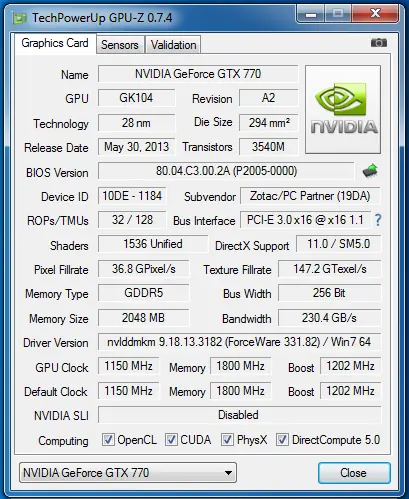Click the Bus Interface question mark
This screenshot has width=409, height=499.
378,220
